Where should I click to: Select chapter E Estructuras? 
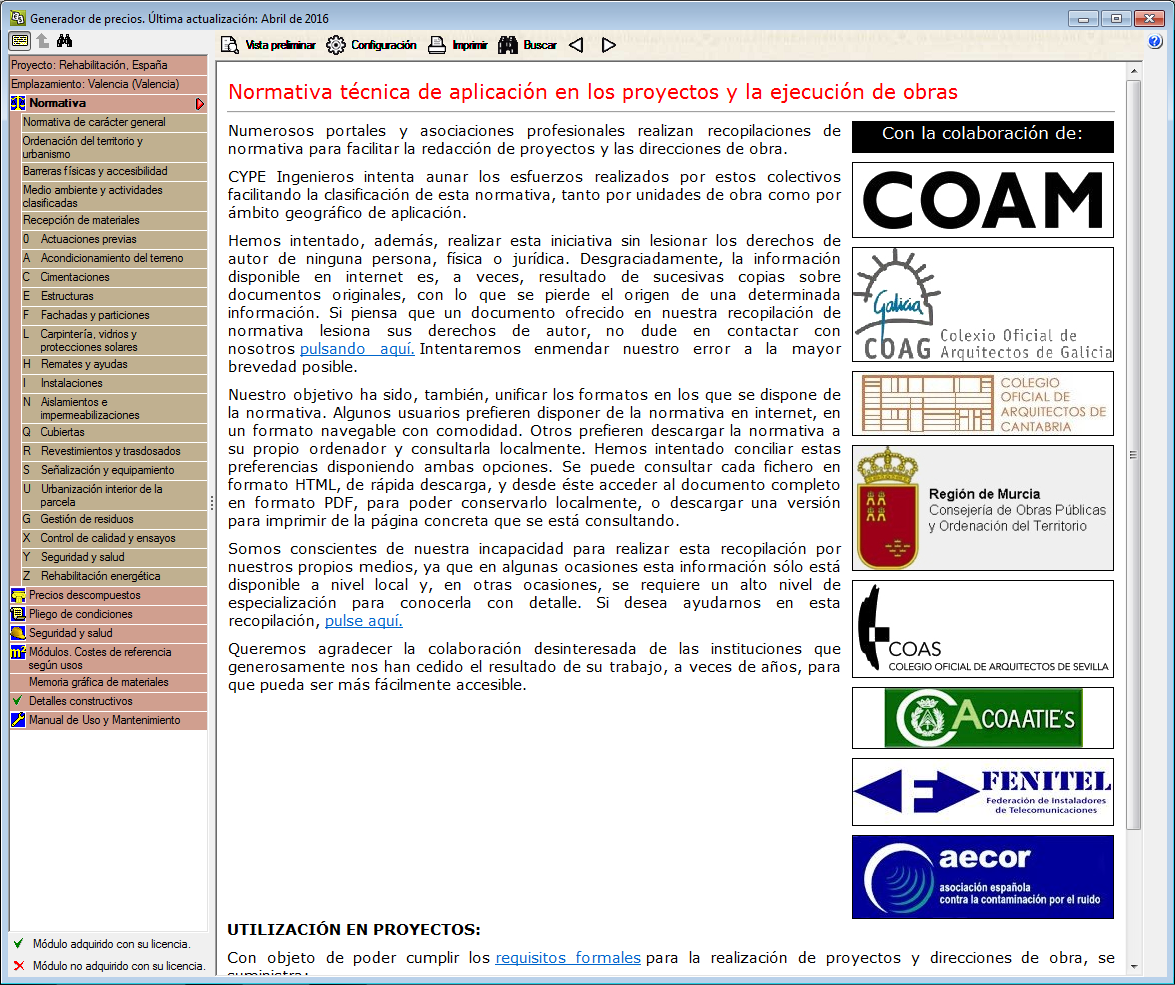[x=115, y=296]
